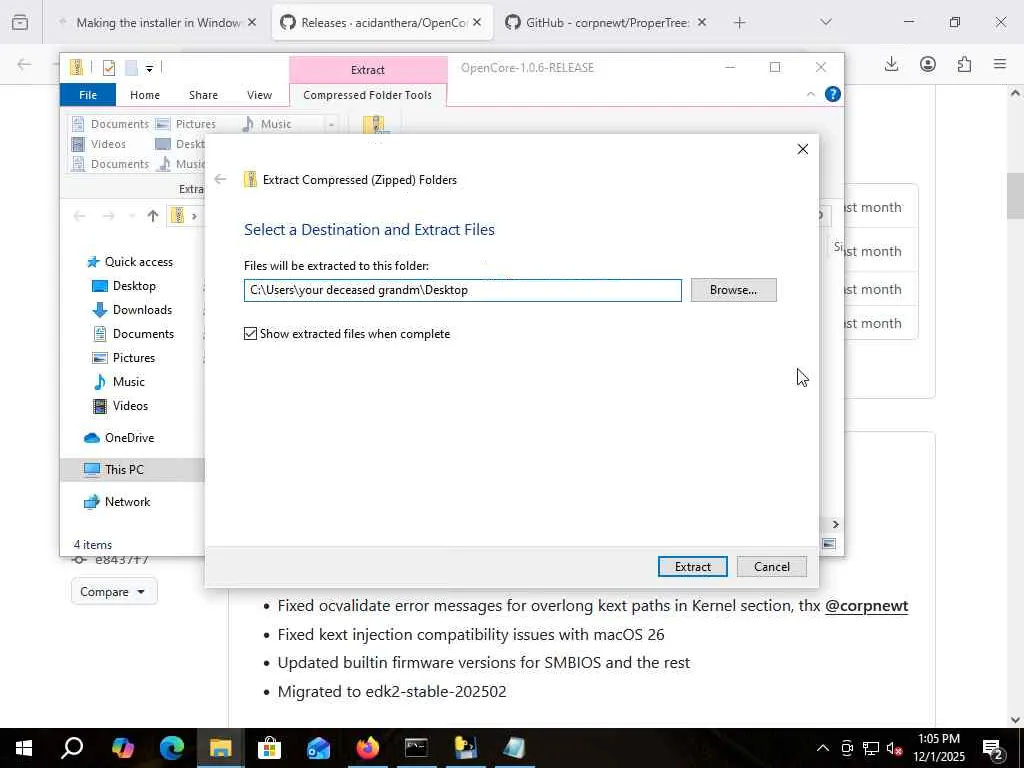Screen dimensions: 1024x768
Task: Click the browser page vertical scrollbar thumb
Action: pyautogui.click(x=1014, y=196)
